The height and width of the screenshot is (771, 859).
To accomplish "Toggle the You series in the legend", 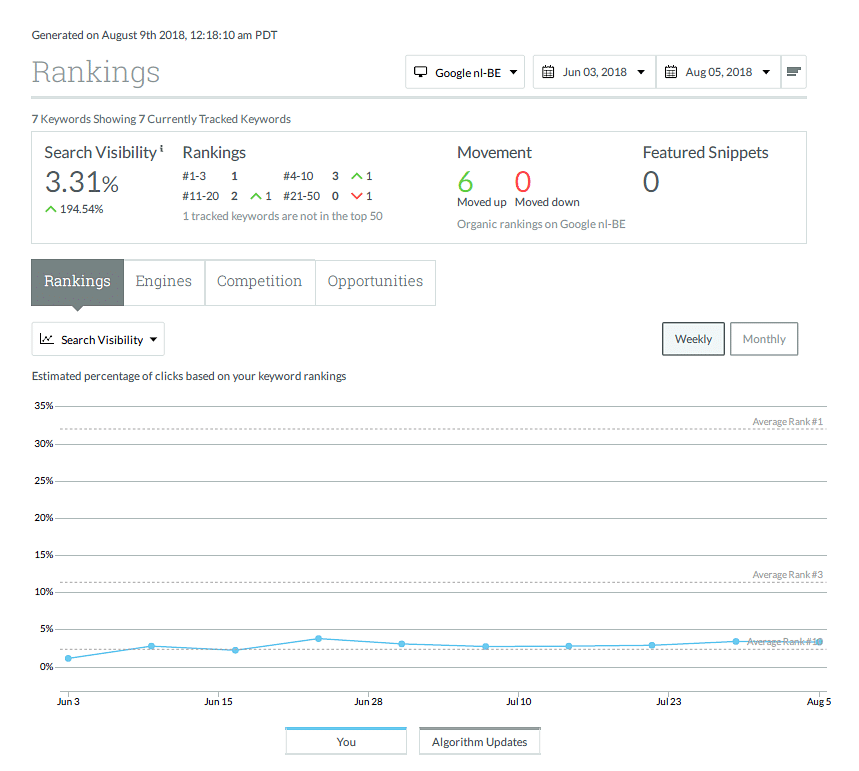I will coord(346,742).
